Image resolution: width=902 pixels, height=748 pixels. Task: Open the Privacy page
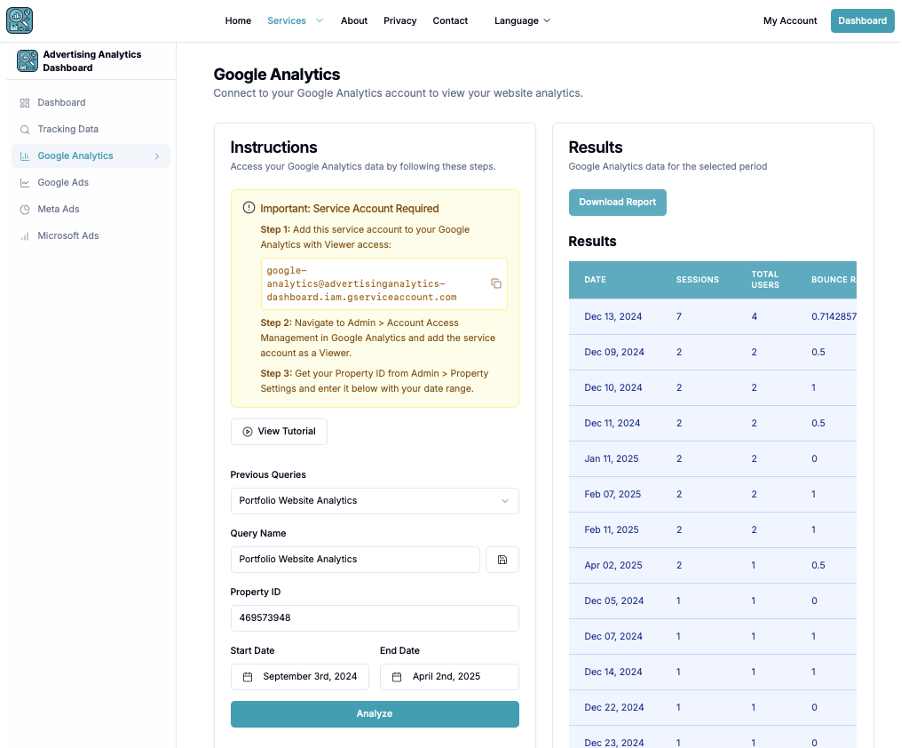click(x=399, y=21)
